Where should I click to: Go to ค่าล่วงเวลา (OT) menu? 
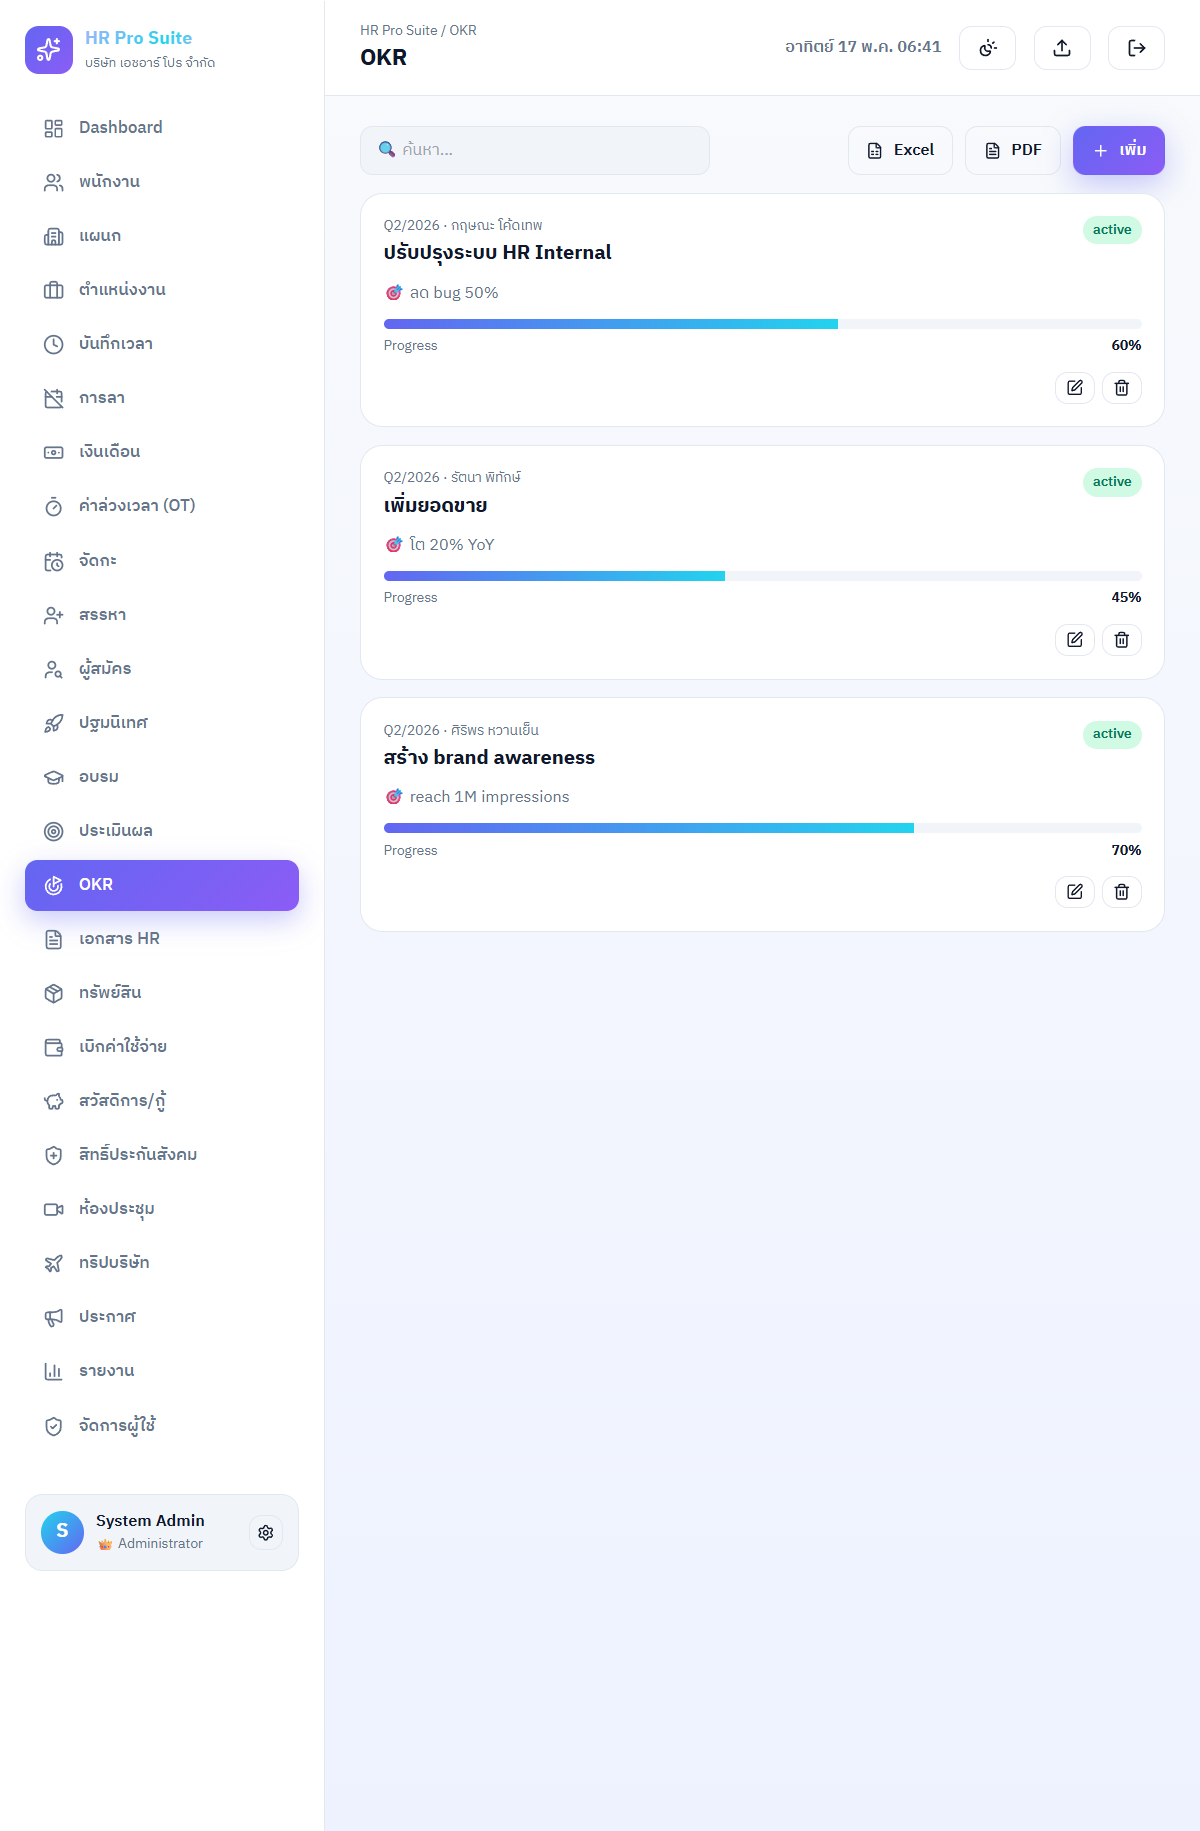(162, 506)
